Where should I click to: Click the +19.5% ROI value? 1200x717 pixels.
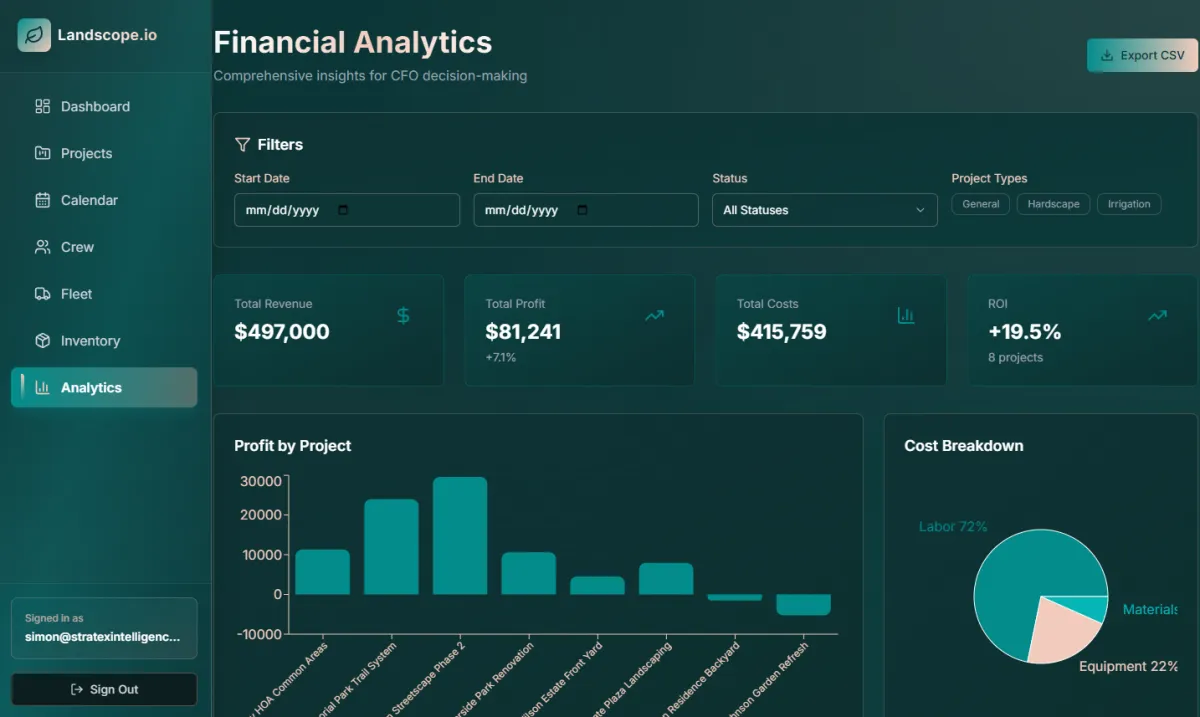pos(1025,332)
